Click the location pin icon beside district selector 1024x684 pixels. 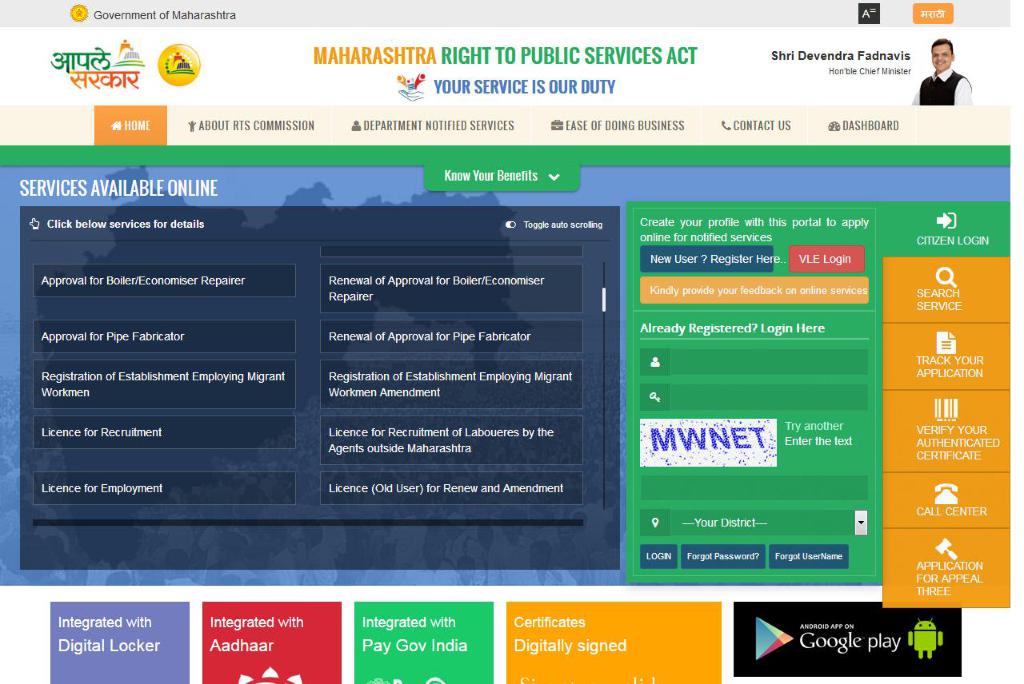pyautogui.click(x=654, y=522)
